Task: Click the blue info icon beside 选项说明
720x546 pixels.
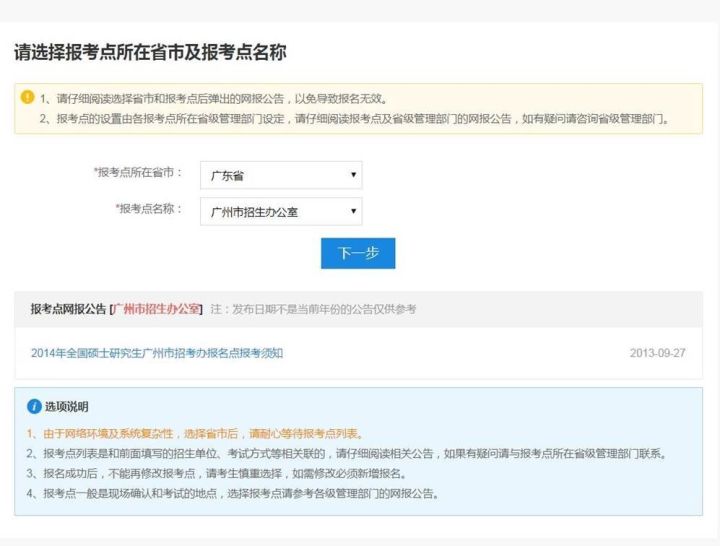Action: coord(33,406)
